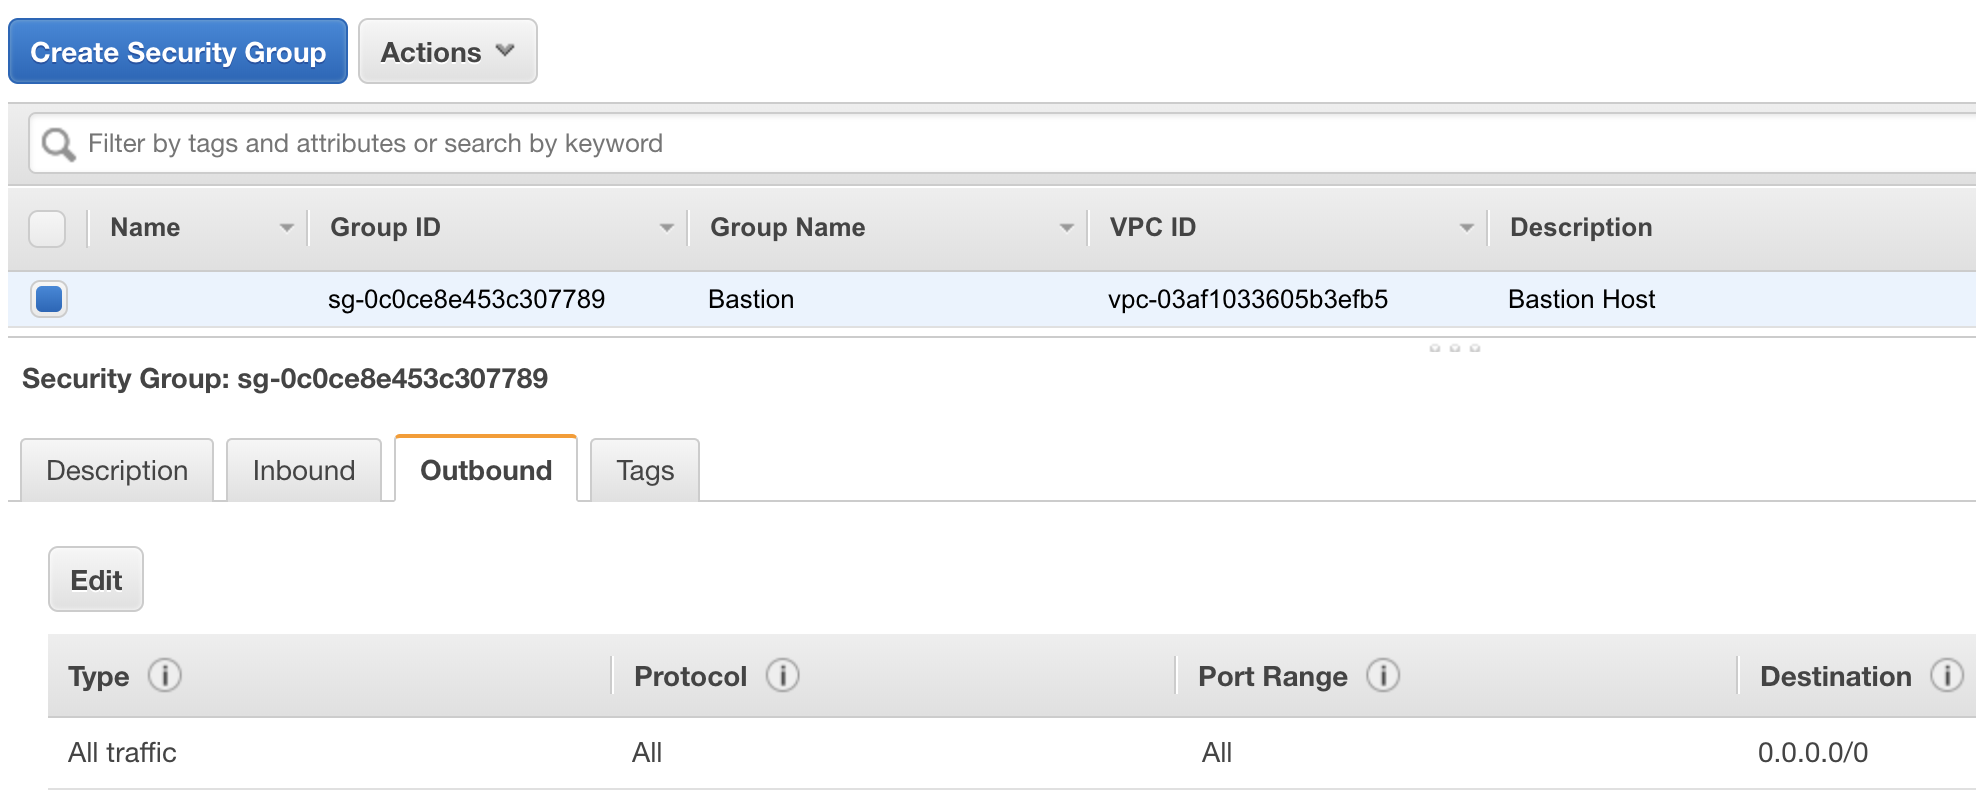
Task: Switch to the Inbound tab
Action: click(304, 470)
